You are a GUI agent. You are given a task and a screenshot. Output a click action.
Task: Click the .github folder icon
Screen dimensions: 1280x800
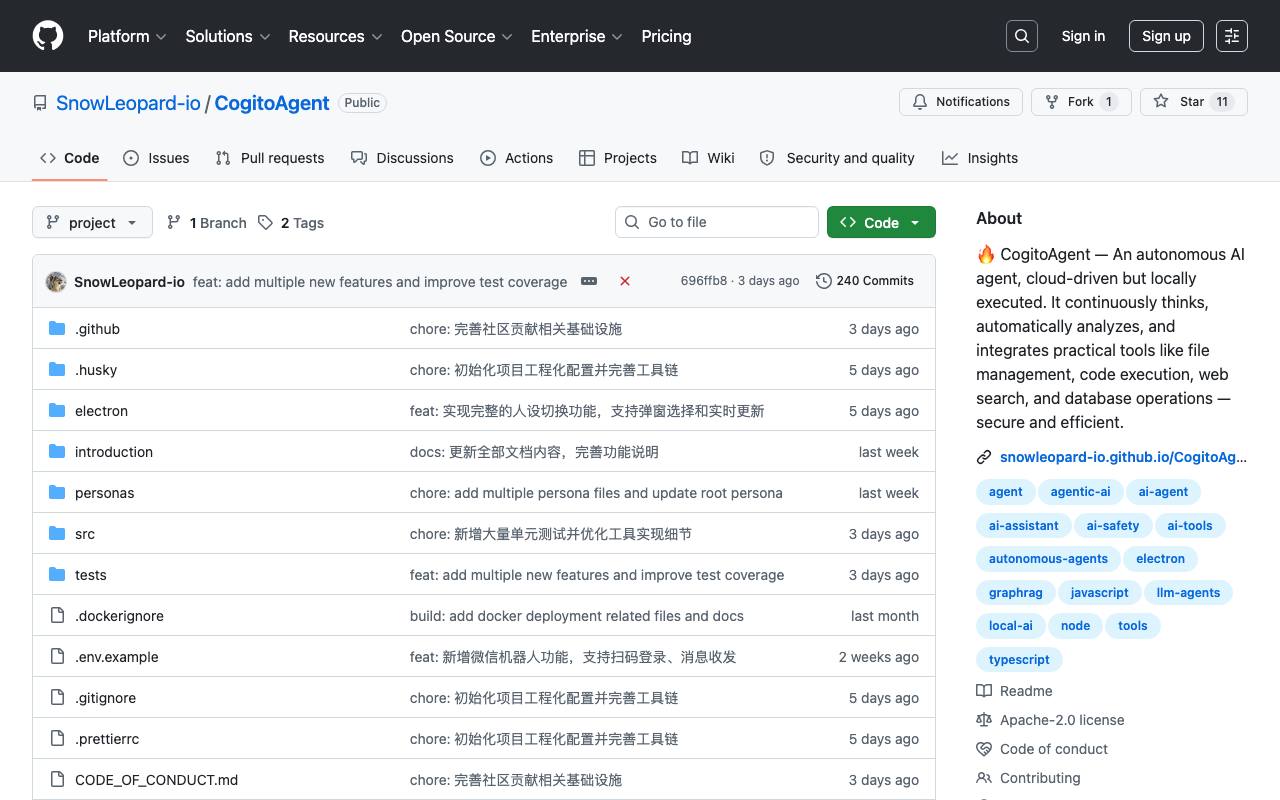57,329
